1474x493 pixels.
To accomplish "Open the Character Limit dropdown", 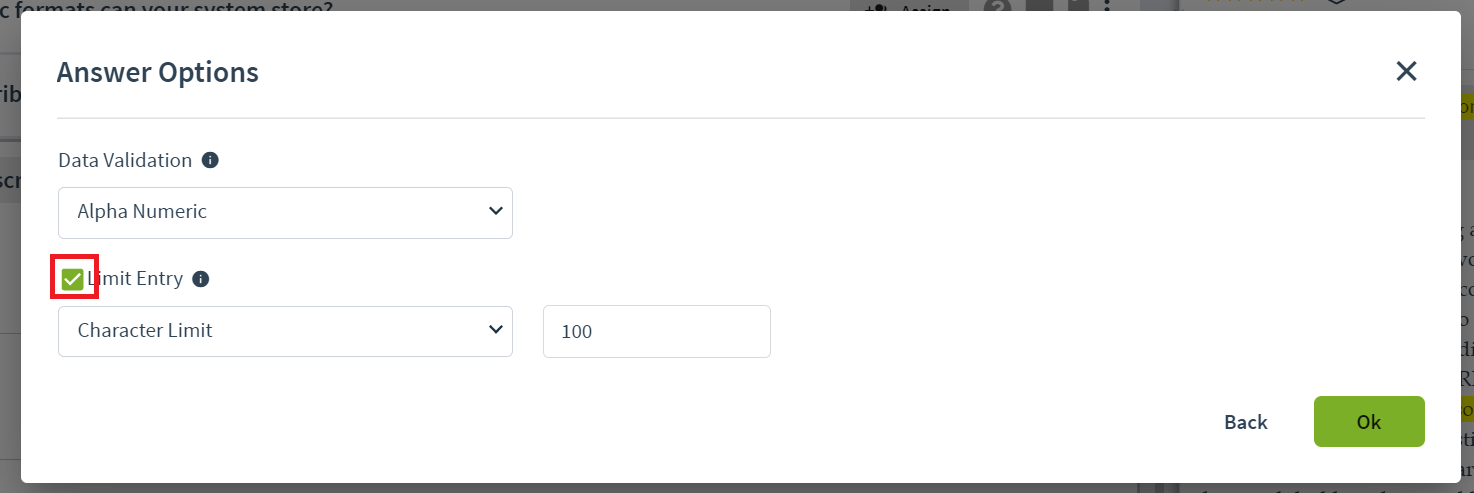I will 285,331.
